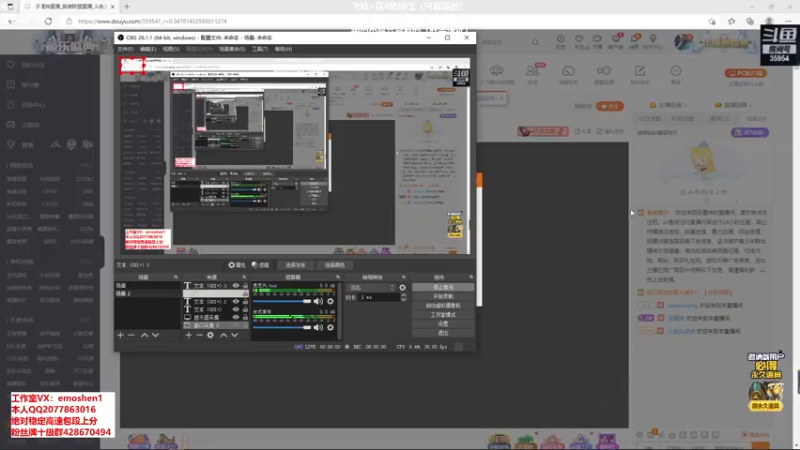Mute the desktop audio mixer channel
The height and width of the screenshot is (450, 800).
(318, 328)
